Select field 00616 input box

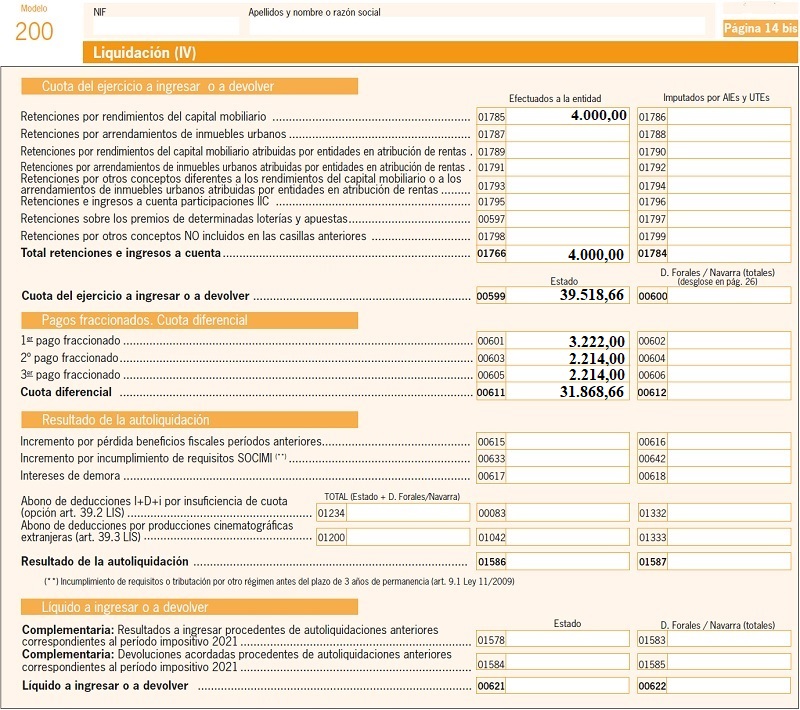(x=729, y=442)
